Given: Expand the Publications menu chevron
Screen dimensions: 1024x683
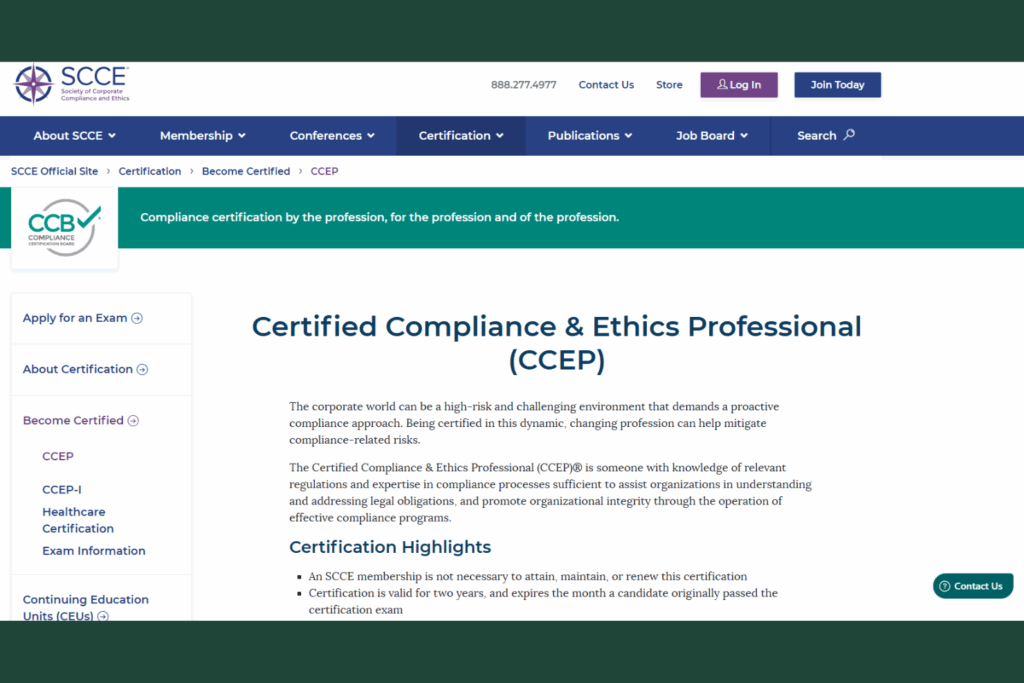Looking at the screenshot, I should pos(628,136).
